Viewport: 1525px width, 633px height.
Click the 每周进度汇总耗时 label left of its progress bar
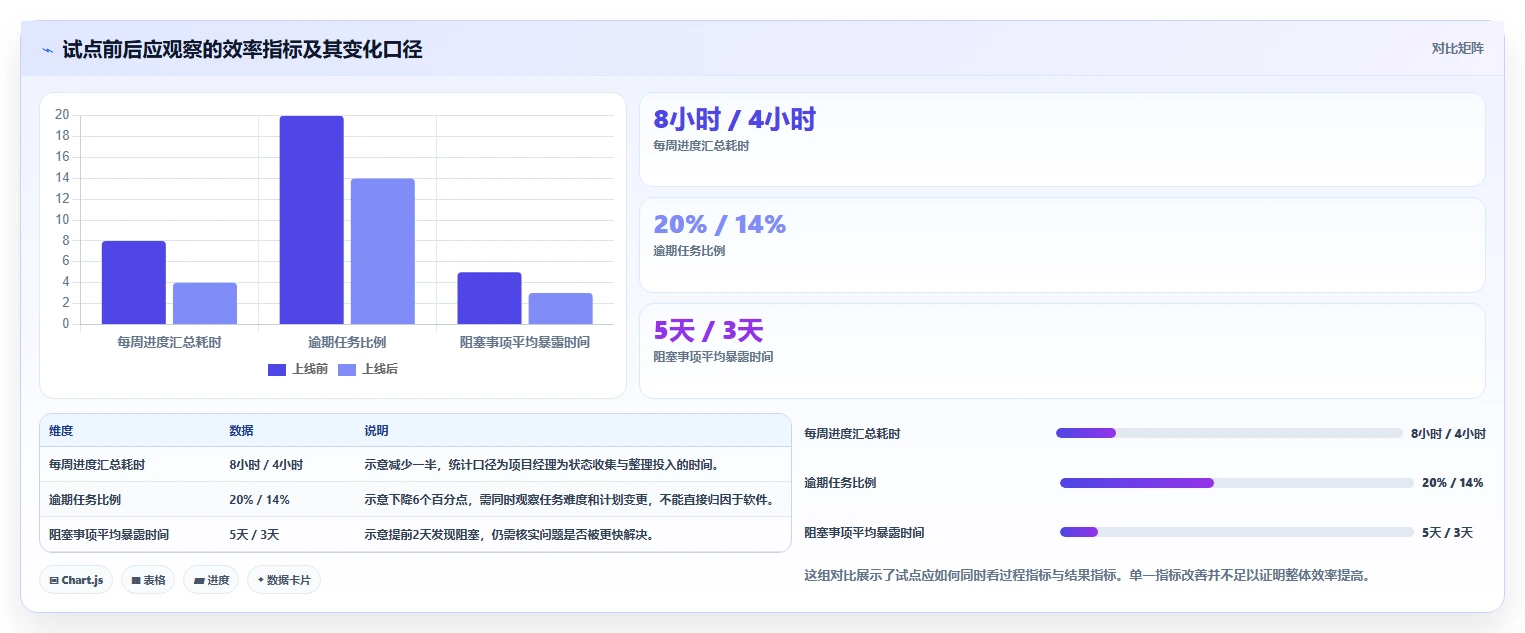pos(852,434)
